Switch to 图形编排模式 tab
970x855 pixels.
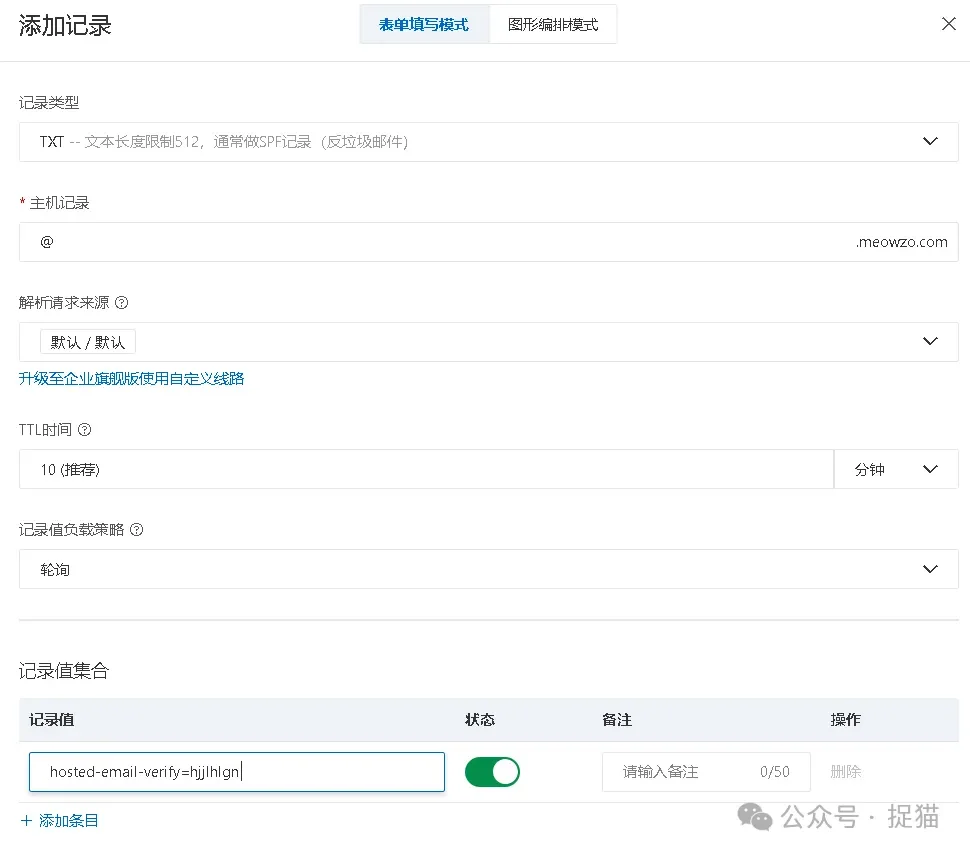(553, 24)
